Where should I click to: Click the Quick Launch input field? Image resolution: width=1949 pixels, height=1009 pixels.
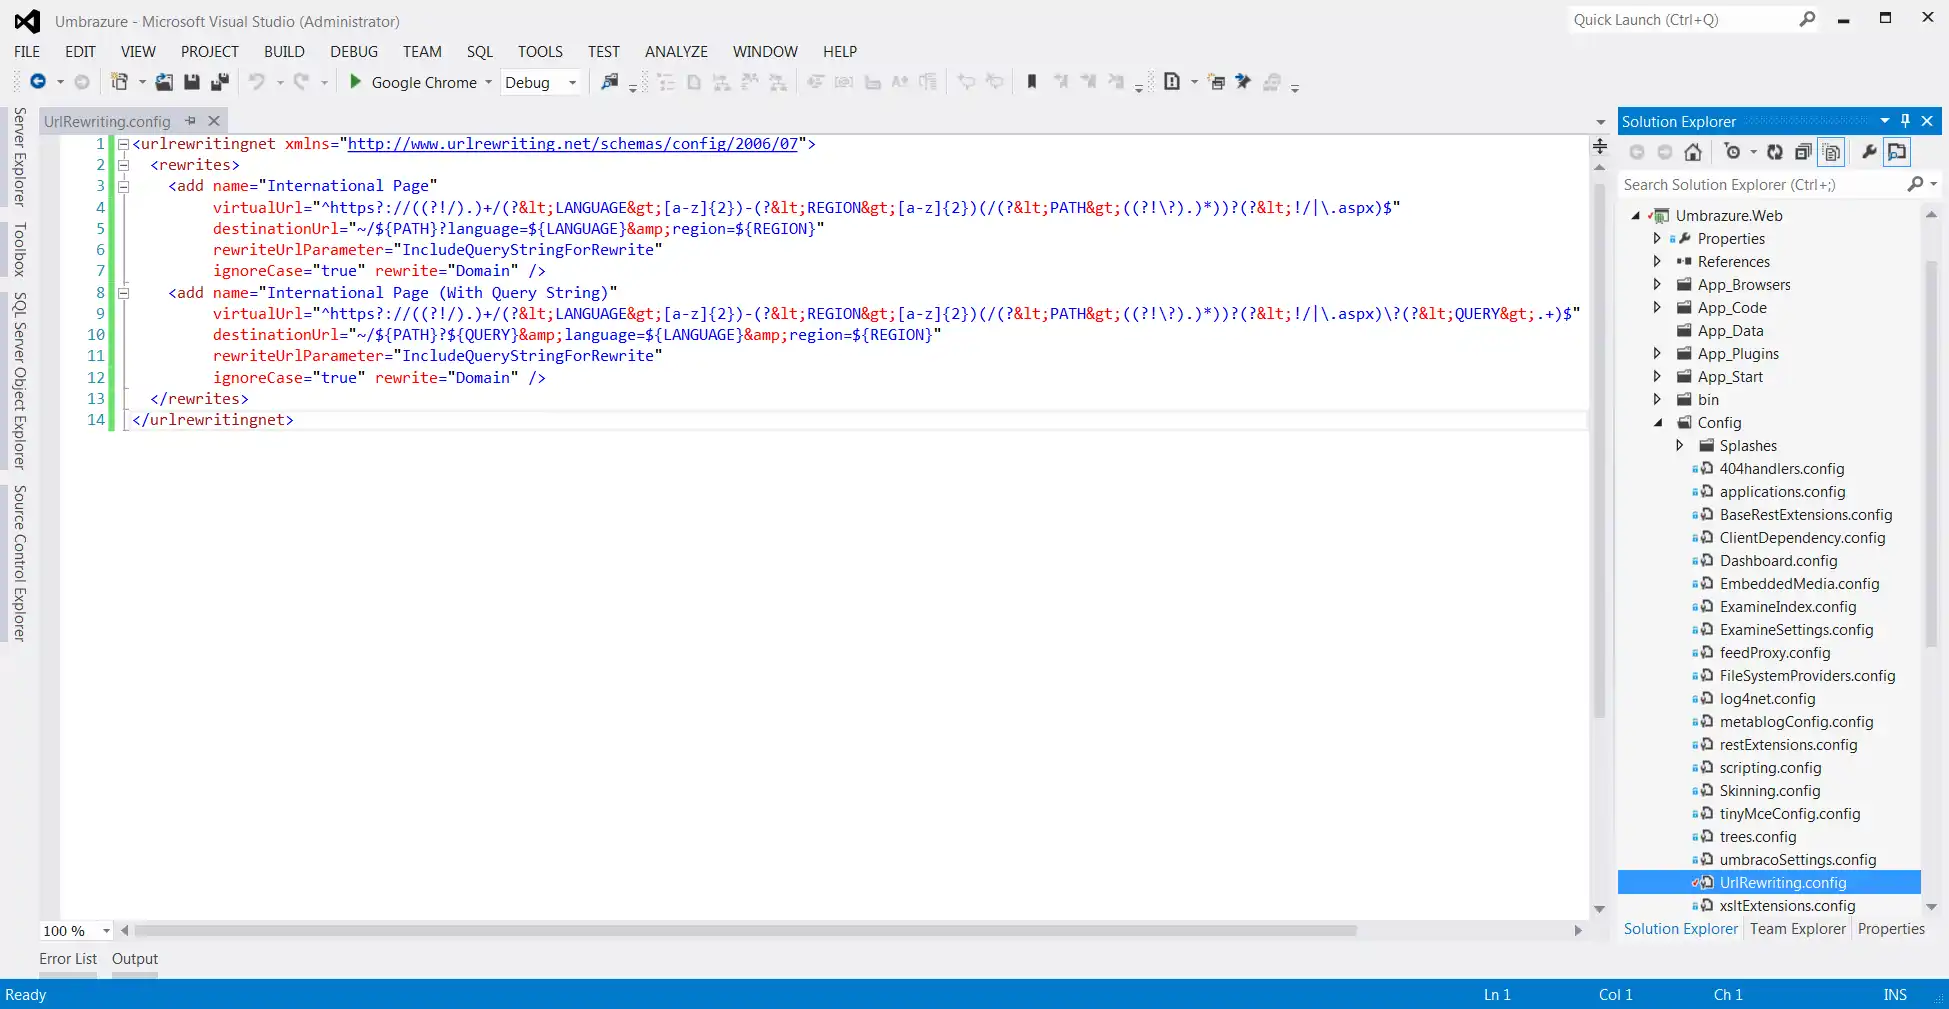[1683, 19]
